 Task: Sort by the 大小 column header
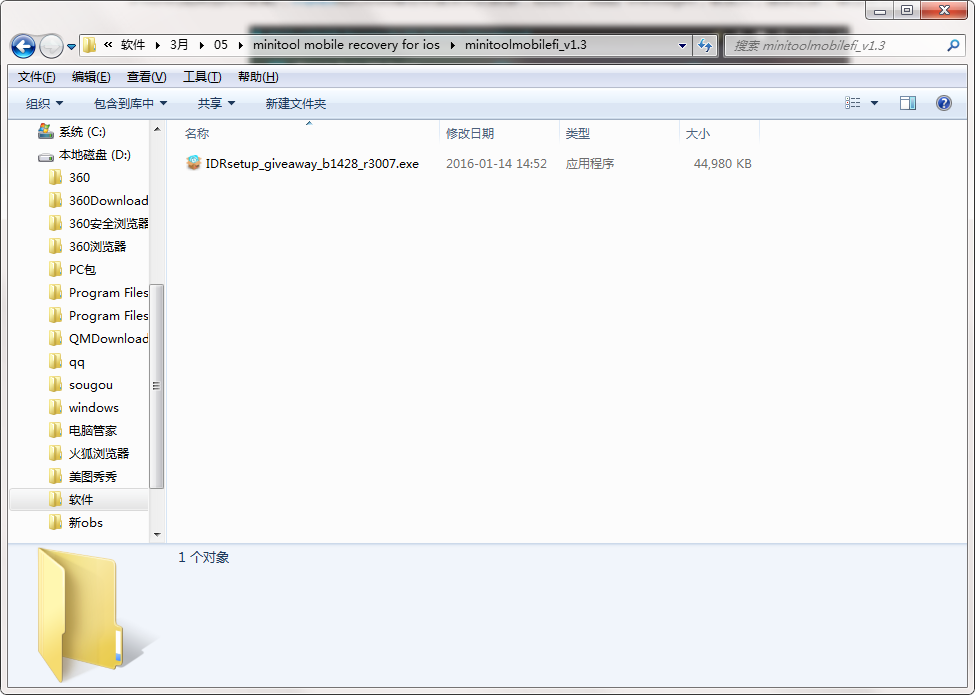pos(697,133)
